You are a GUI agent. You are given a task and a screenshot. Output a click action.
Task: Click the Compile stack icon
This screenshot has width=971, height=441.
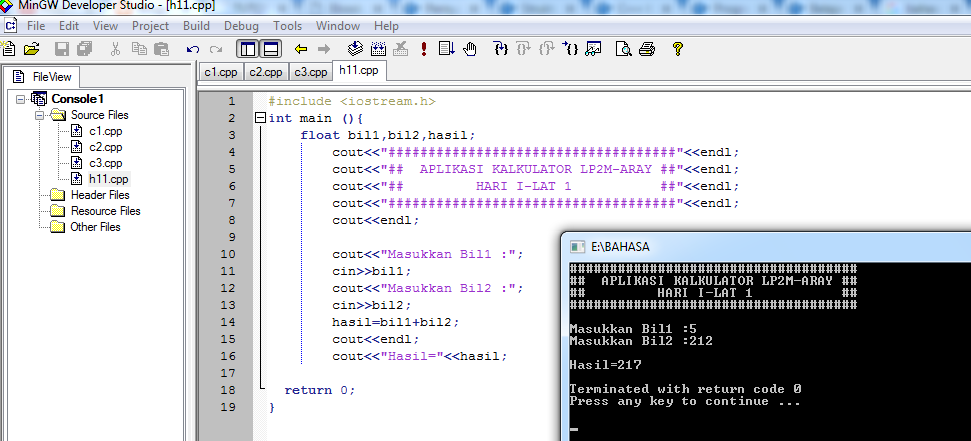pos(355,48)
